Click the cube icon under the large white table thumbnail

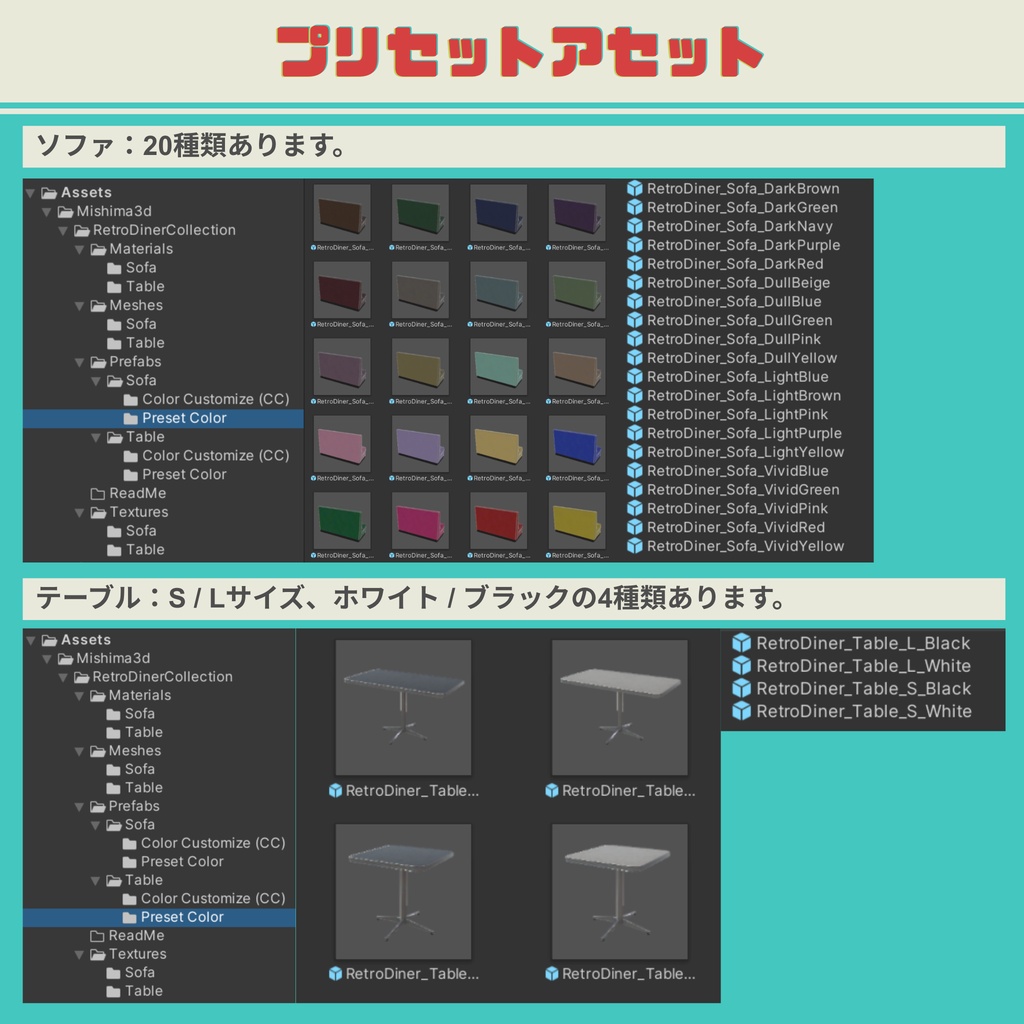click(x=552, y=791)
